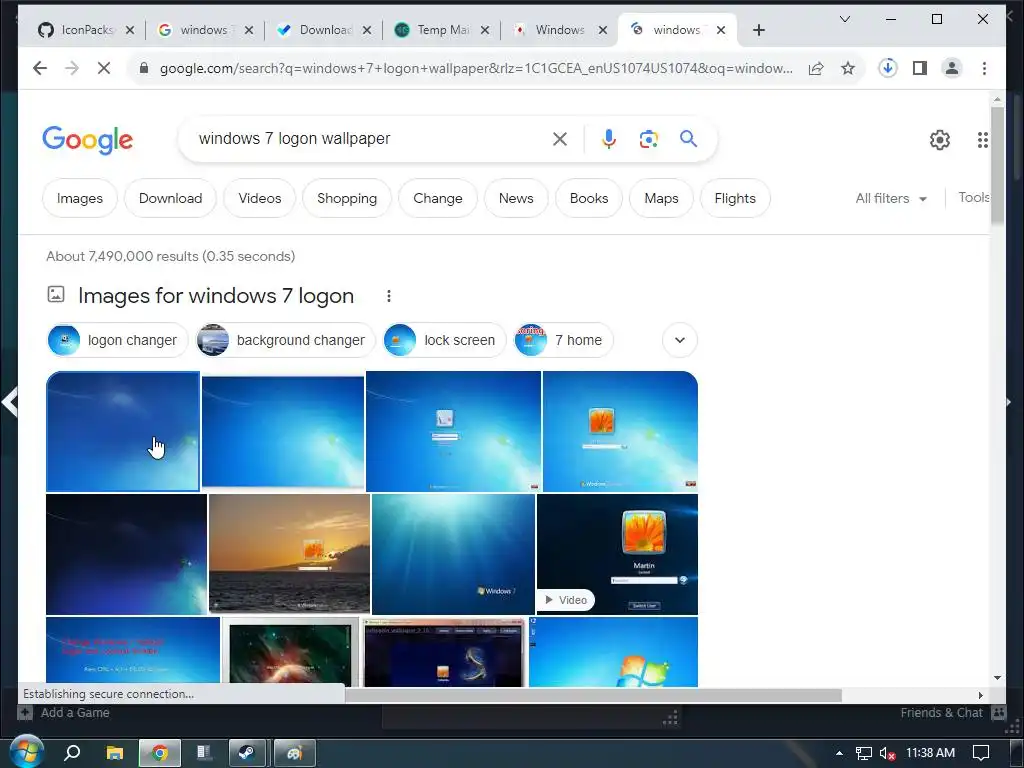The image size is (1024, 768).
Task: Select the Shopping filter chip
Action: (347, 198)
